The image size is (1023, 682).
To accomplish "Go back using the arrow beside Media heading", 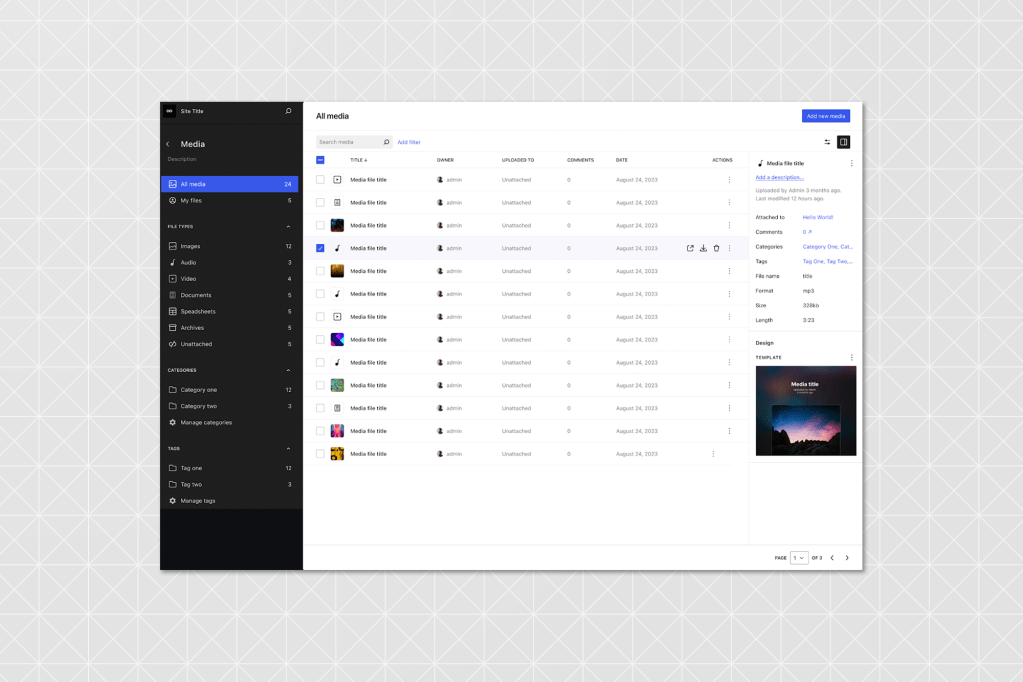I will coord(168,144).
